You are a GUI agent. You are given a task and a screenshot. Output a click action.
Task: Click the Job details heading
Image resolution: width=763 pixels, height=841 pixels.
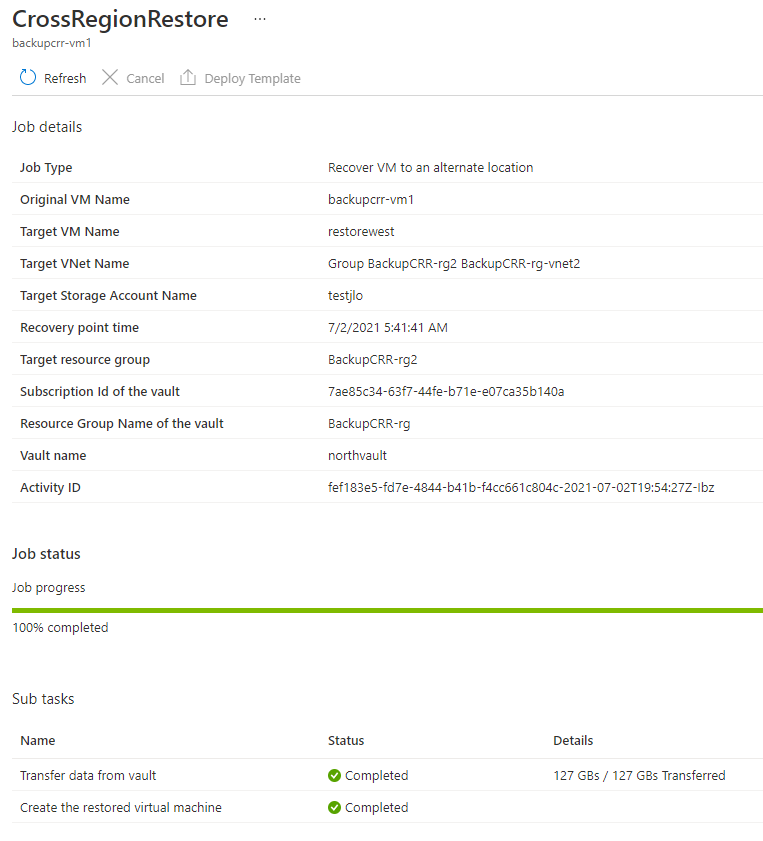click(x=47, y=127)
